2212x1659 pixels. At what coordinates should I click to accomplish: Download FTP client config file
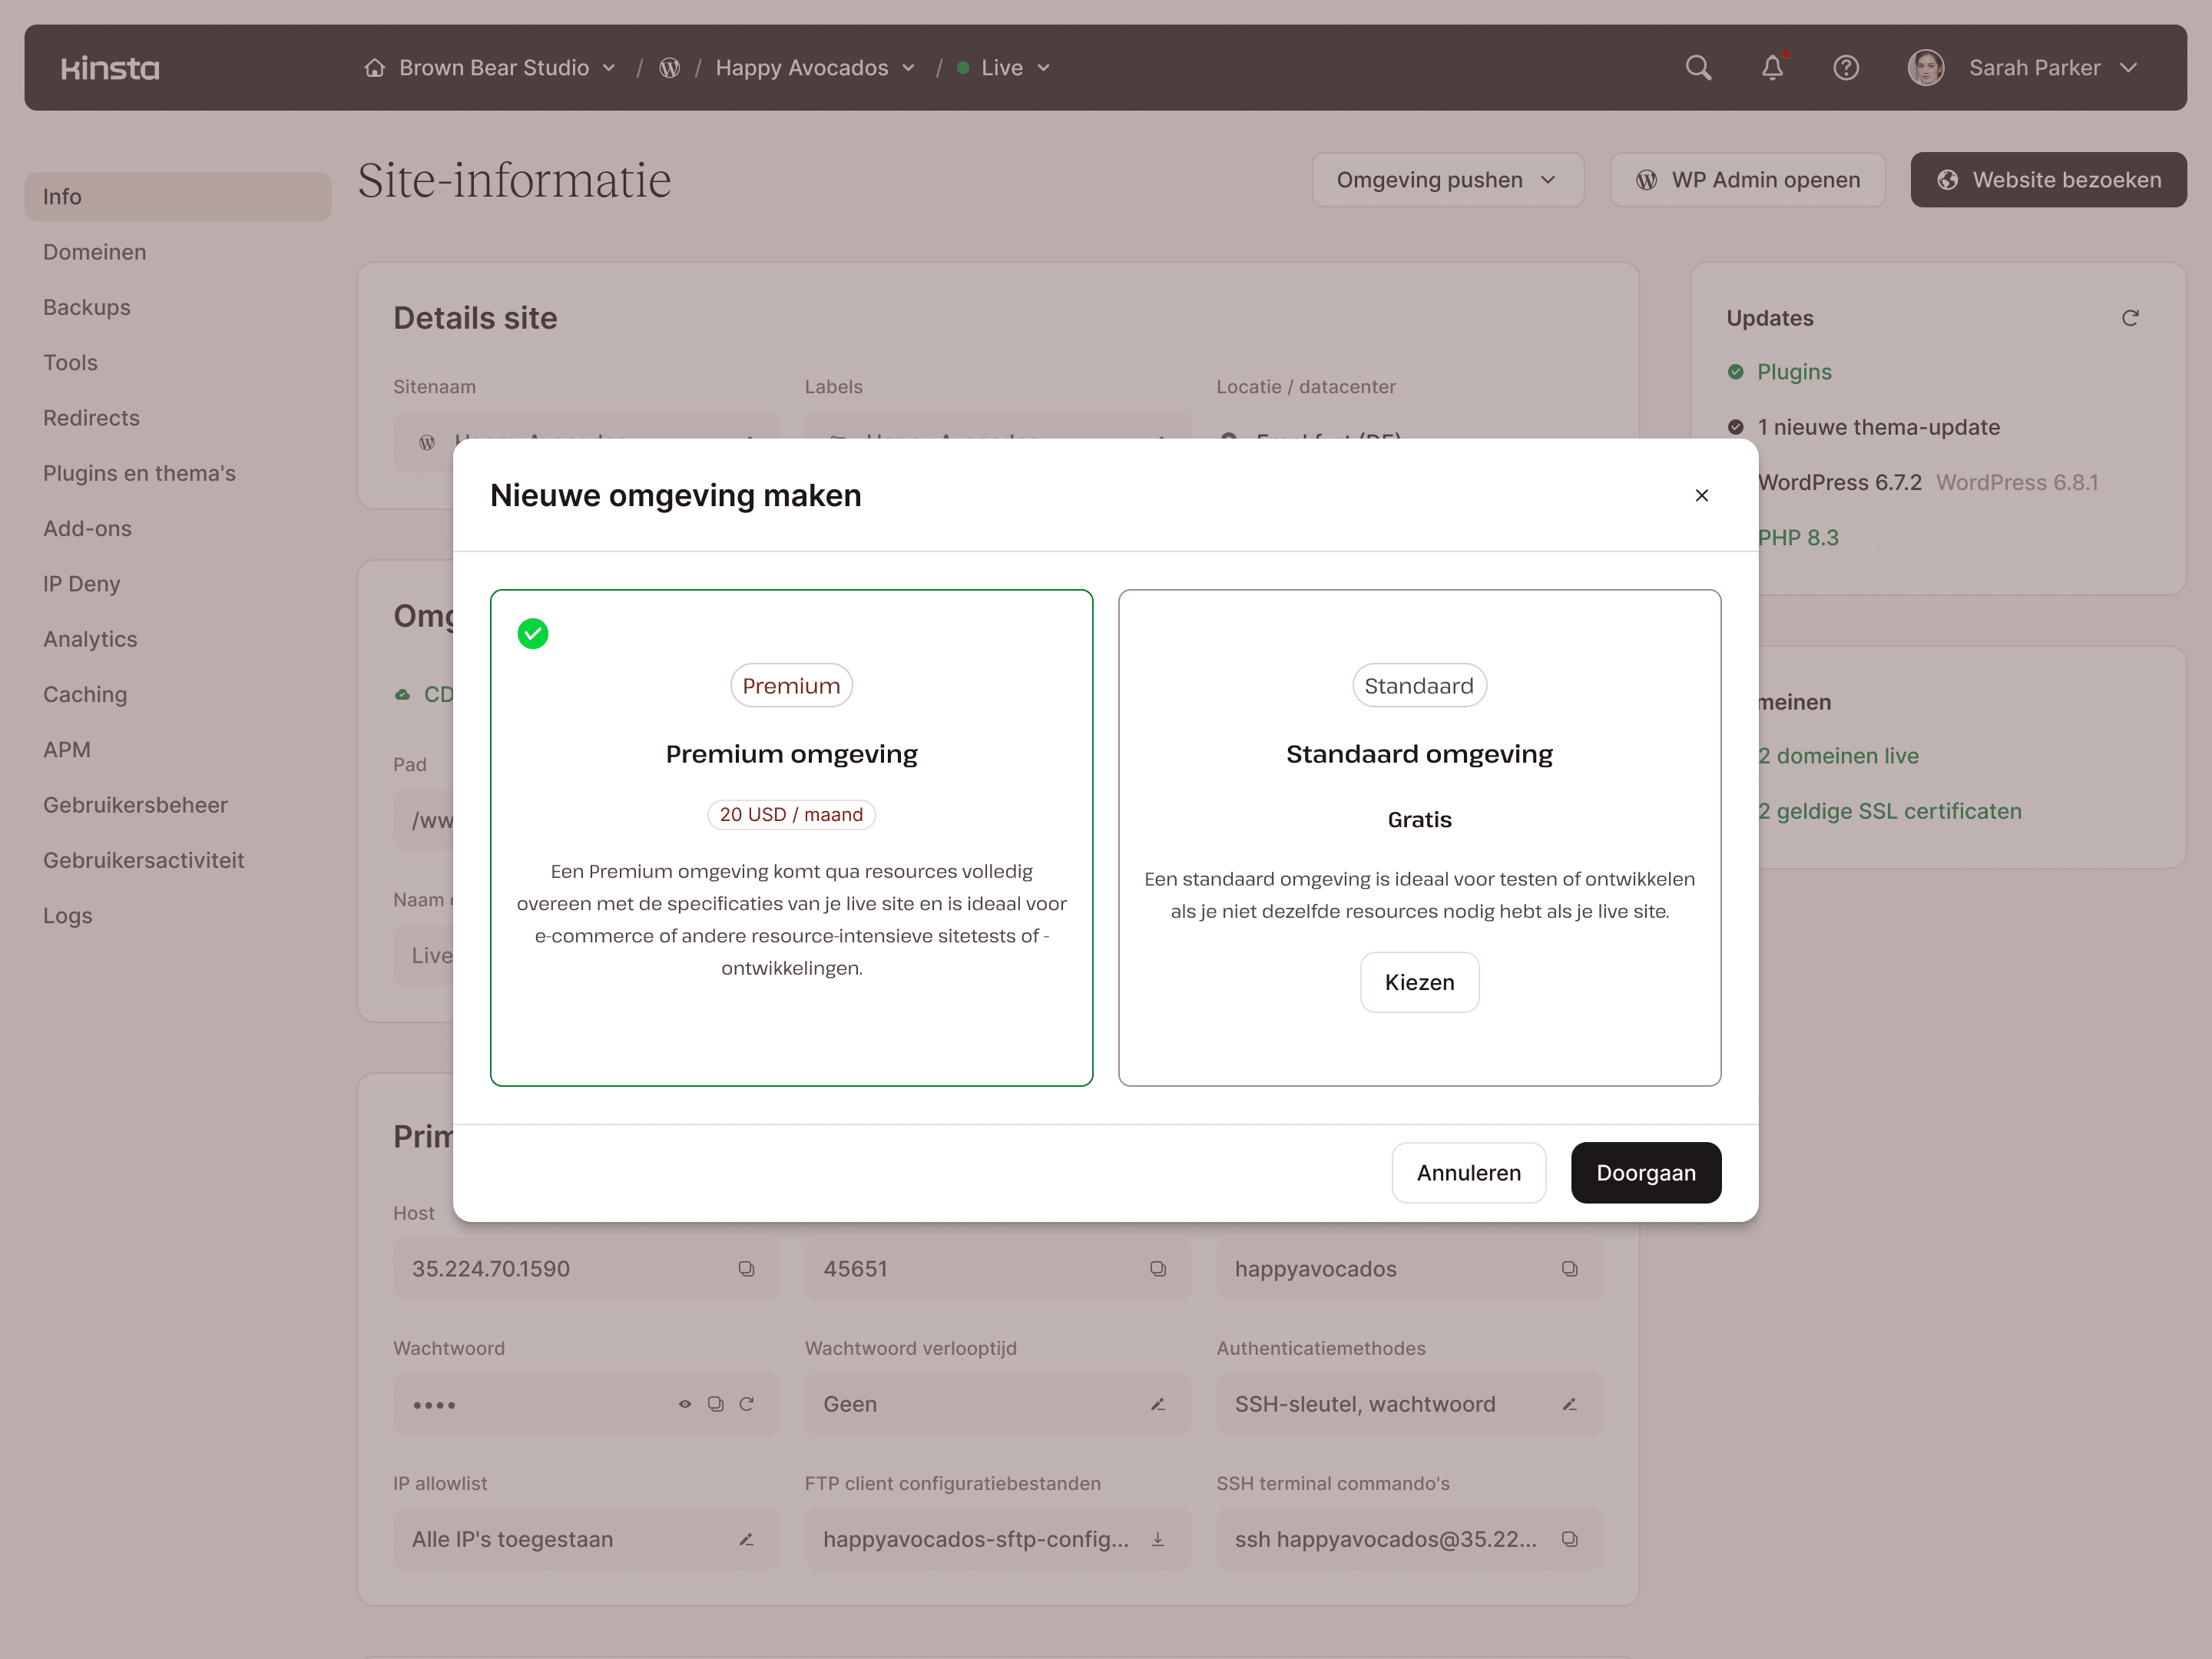click(x=1157, y=1539)
